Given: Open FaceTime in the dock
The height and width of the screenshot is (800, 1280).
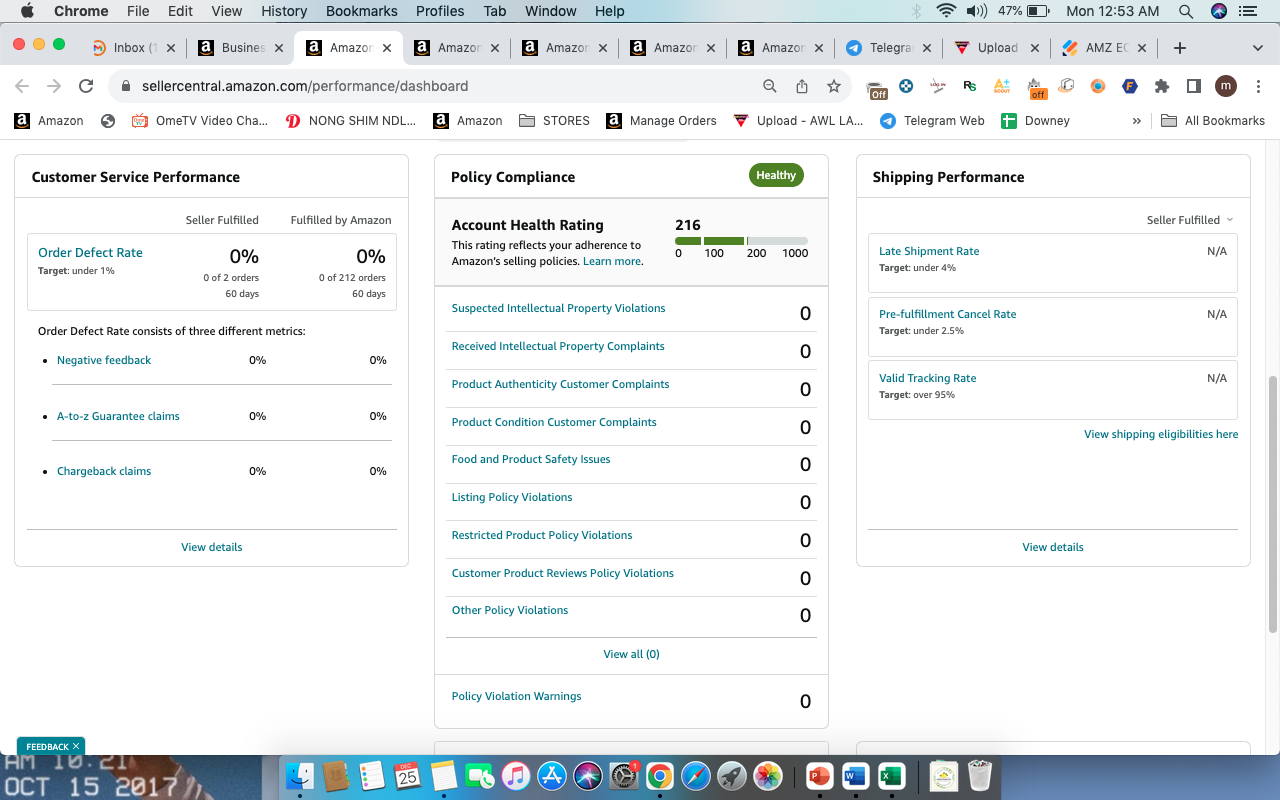Looking at the screenshot, I should tap(480, 775).
